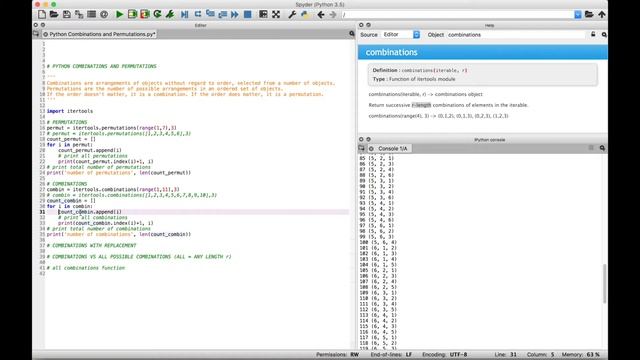The height and width of the screenshot is (360, 640).
Task: Click Encoding UTF-8 in status bar
Action: (x=444, y=354)
